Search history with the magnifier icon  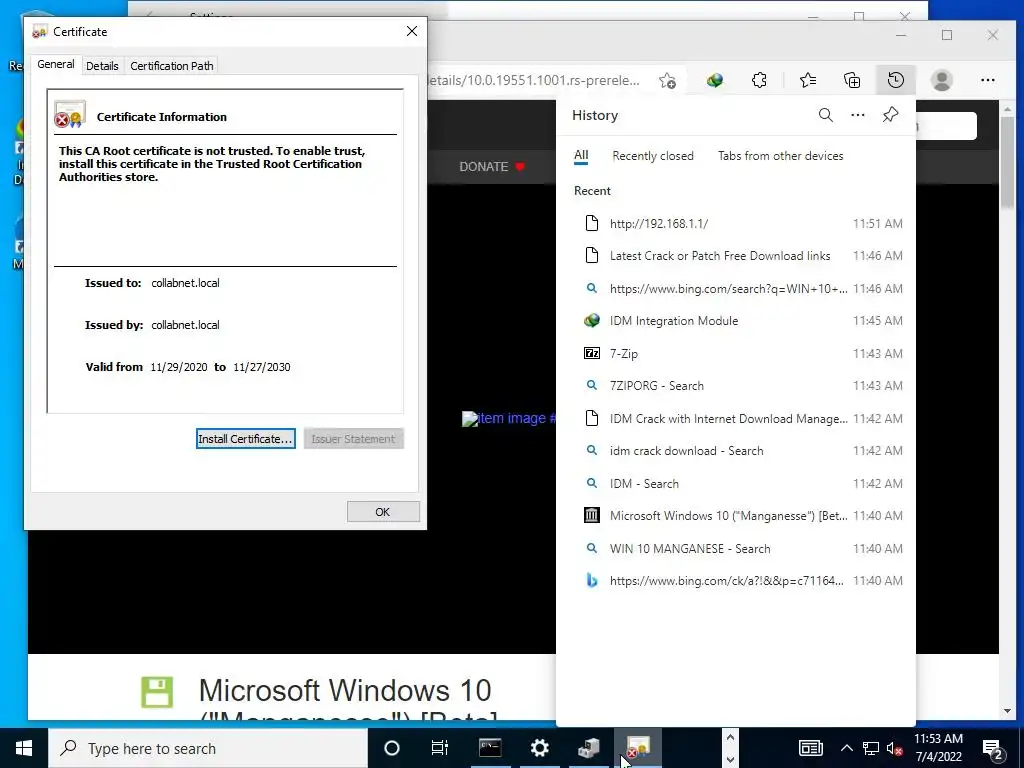coord(825,115)
